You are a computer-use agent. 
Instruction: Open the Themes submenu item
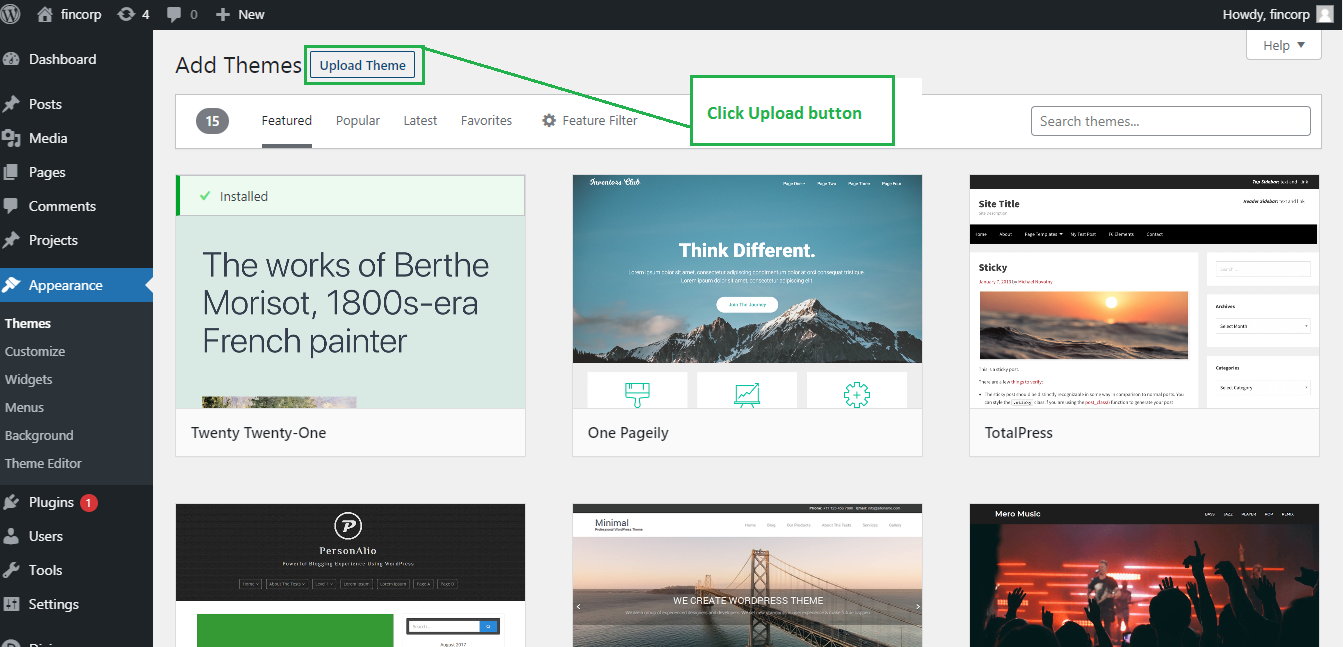point(28,323)
